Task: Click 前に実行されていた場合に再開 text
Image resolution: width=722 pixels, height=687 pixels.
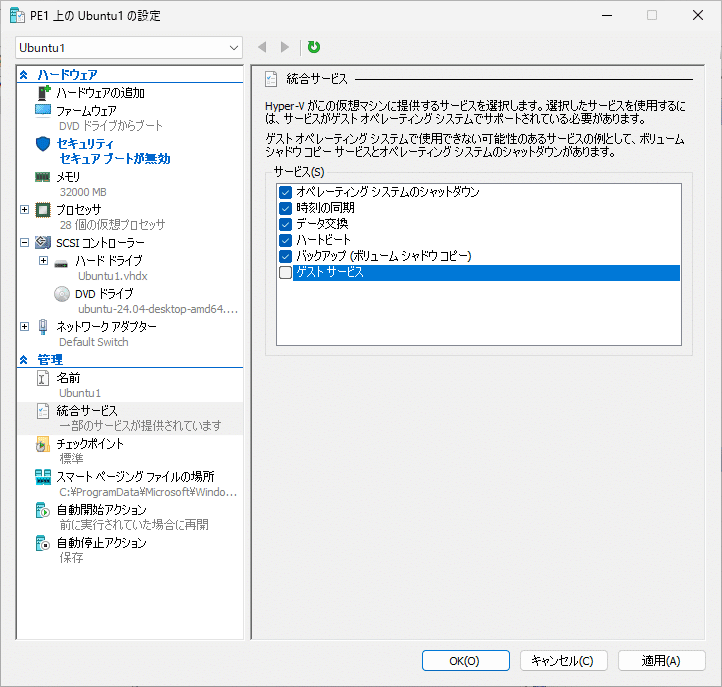Action: coord(134,524)
